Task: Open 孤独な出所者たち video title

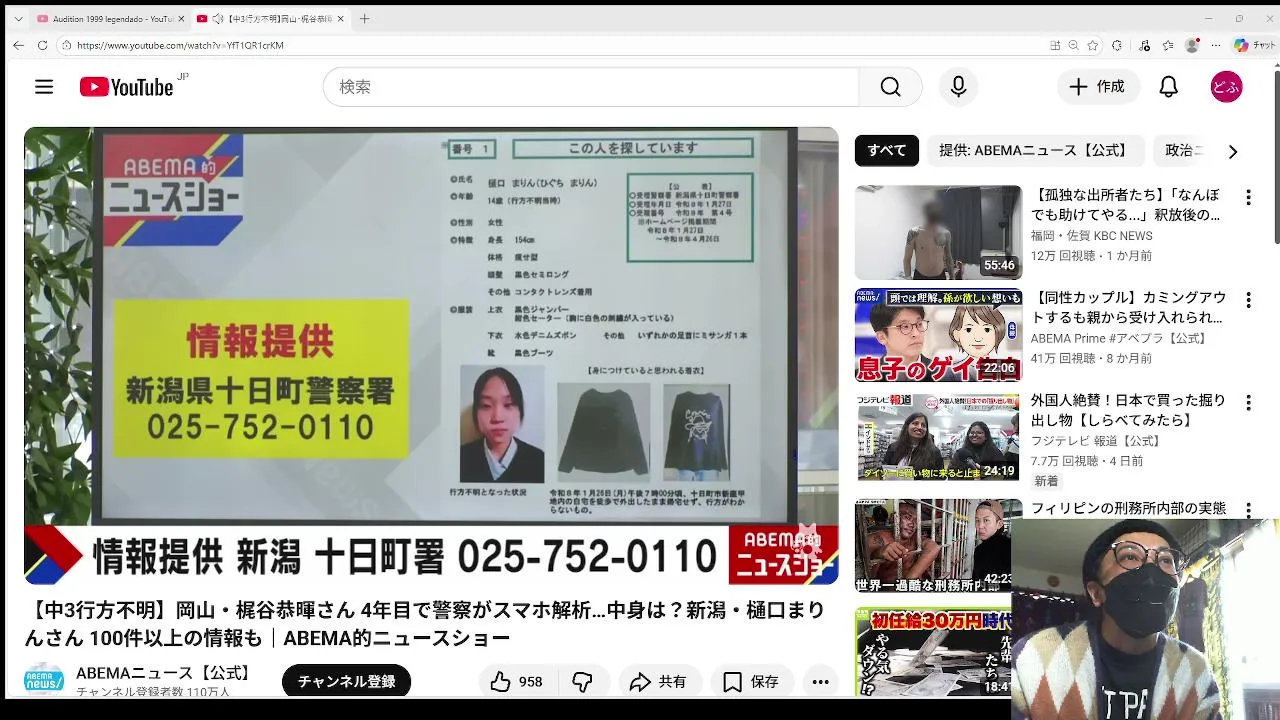Action: [1127, 205]
